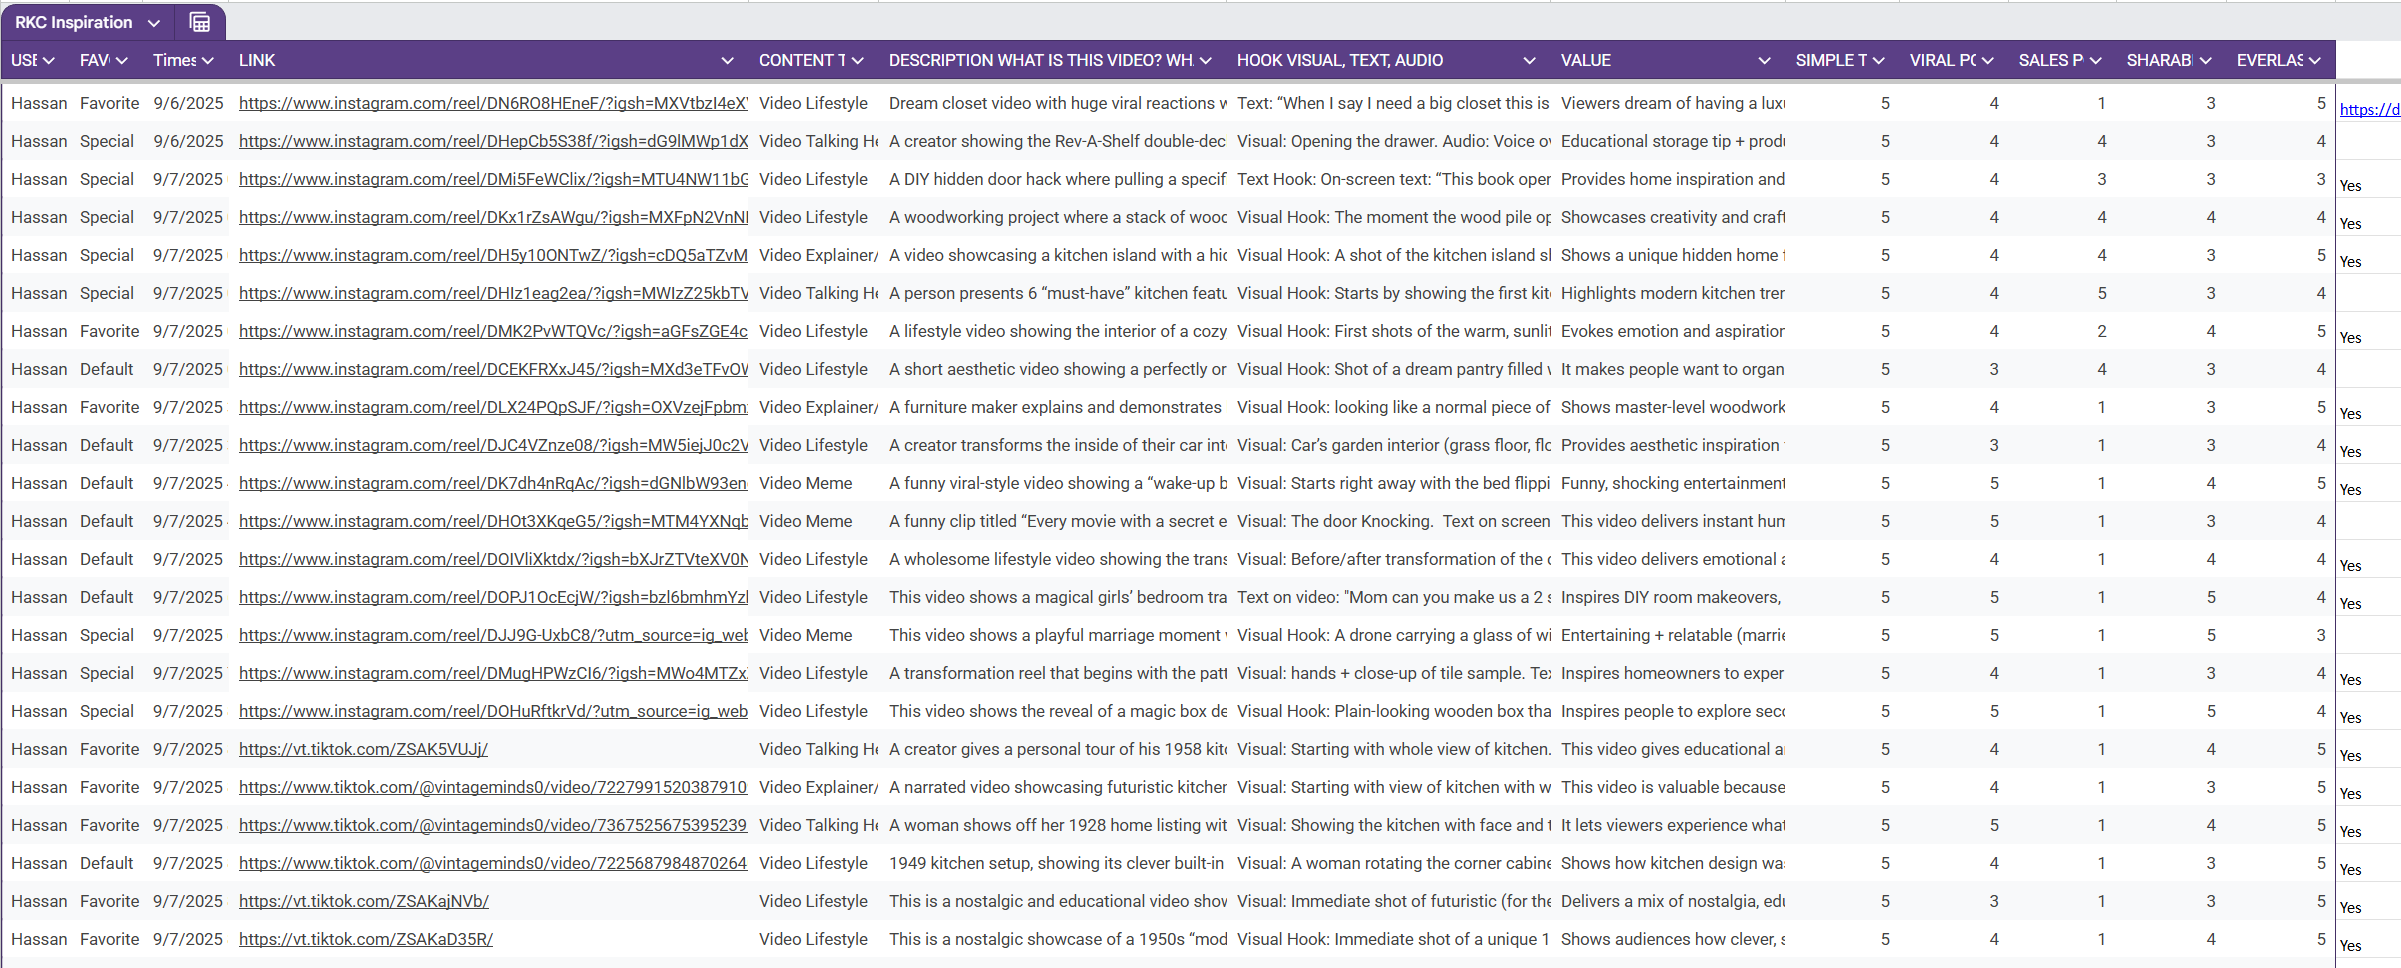Expand the CONTENT T column filter arrow
Viewport: 2401px width, 968px height.
click(858, 61)
